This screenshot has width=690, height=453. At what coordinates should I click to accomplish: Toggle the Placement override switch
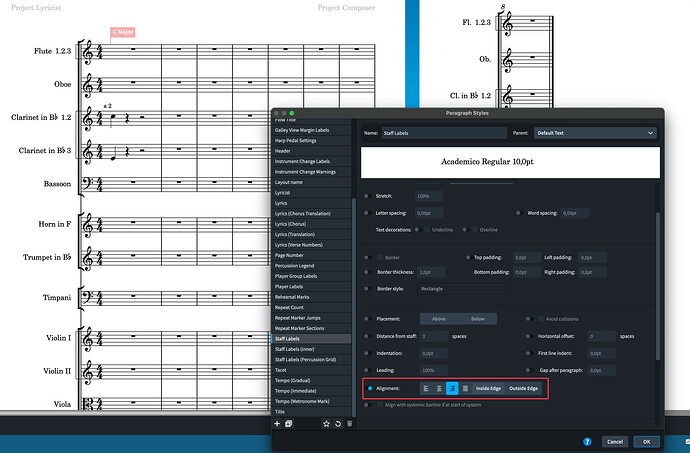367,319
